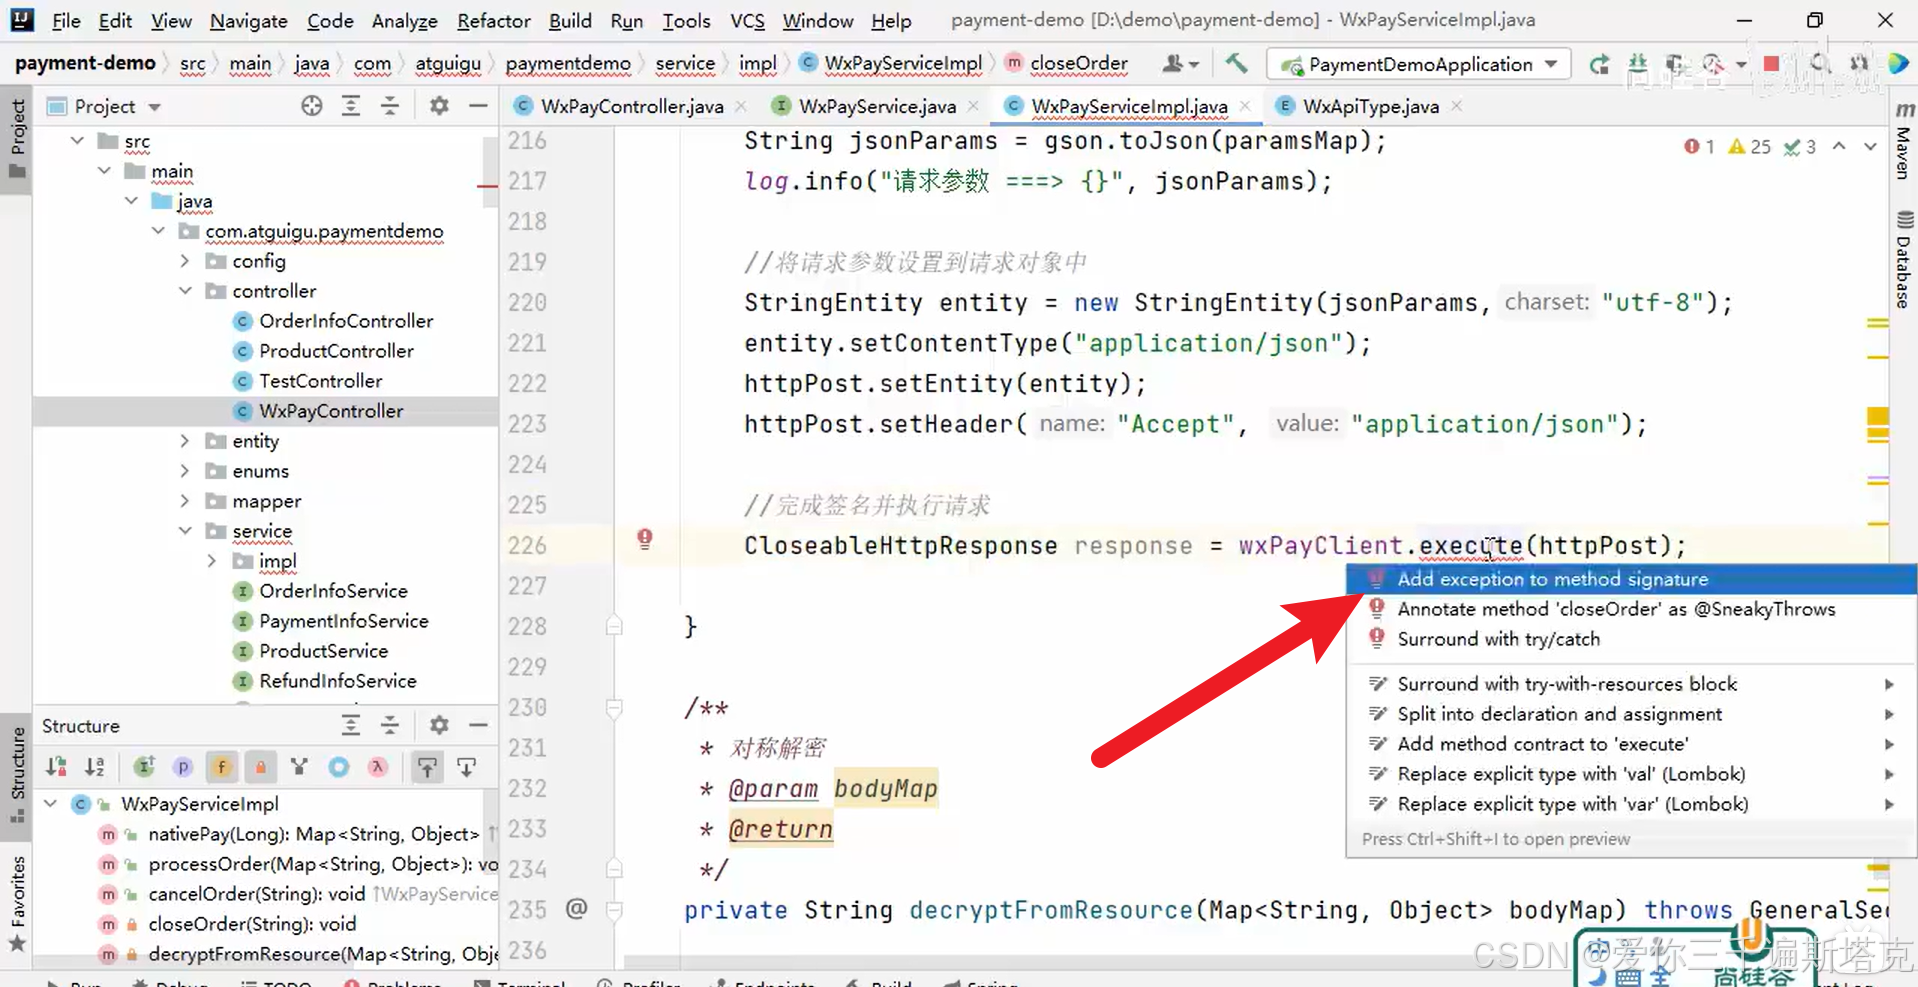Viewport: 1918px width, 987px height.
Task: Go to next highlighted error arrow
Action: (x=1870, y=146)
